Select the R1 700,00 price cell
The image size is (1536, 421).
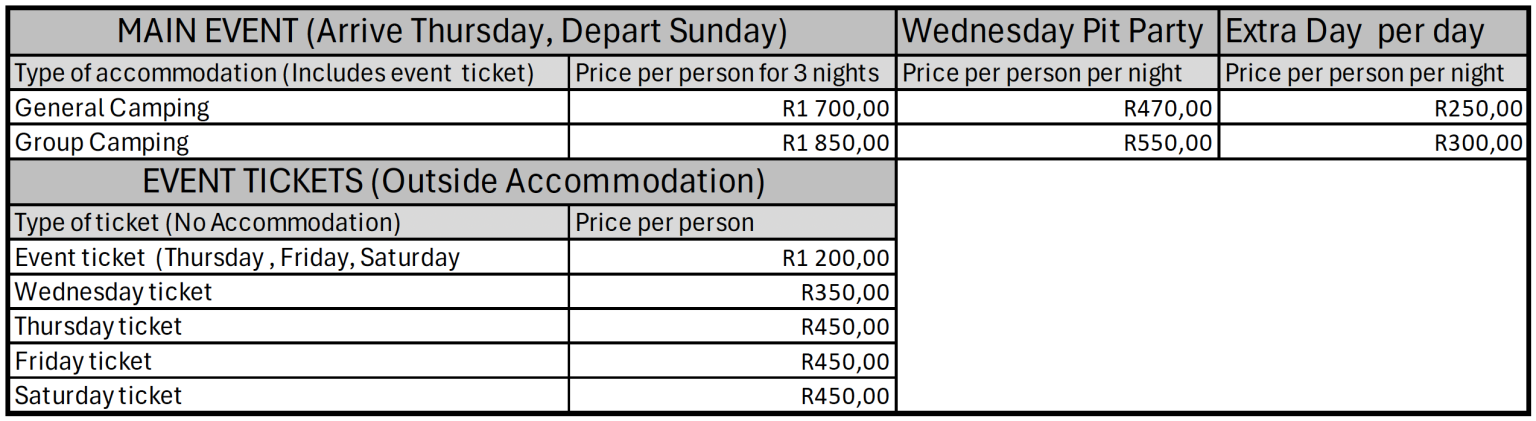[x=836, y=108]
